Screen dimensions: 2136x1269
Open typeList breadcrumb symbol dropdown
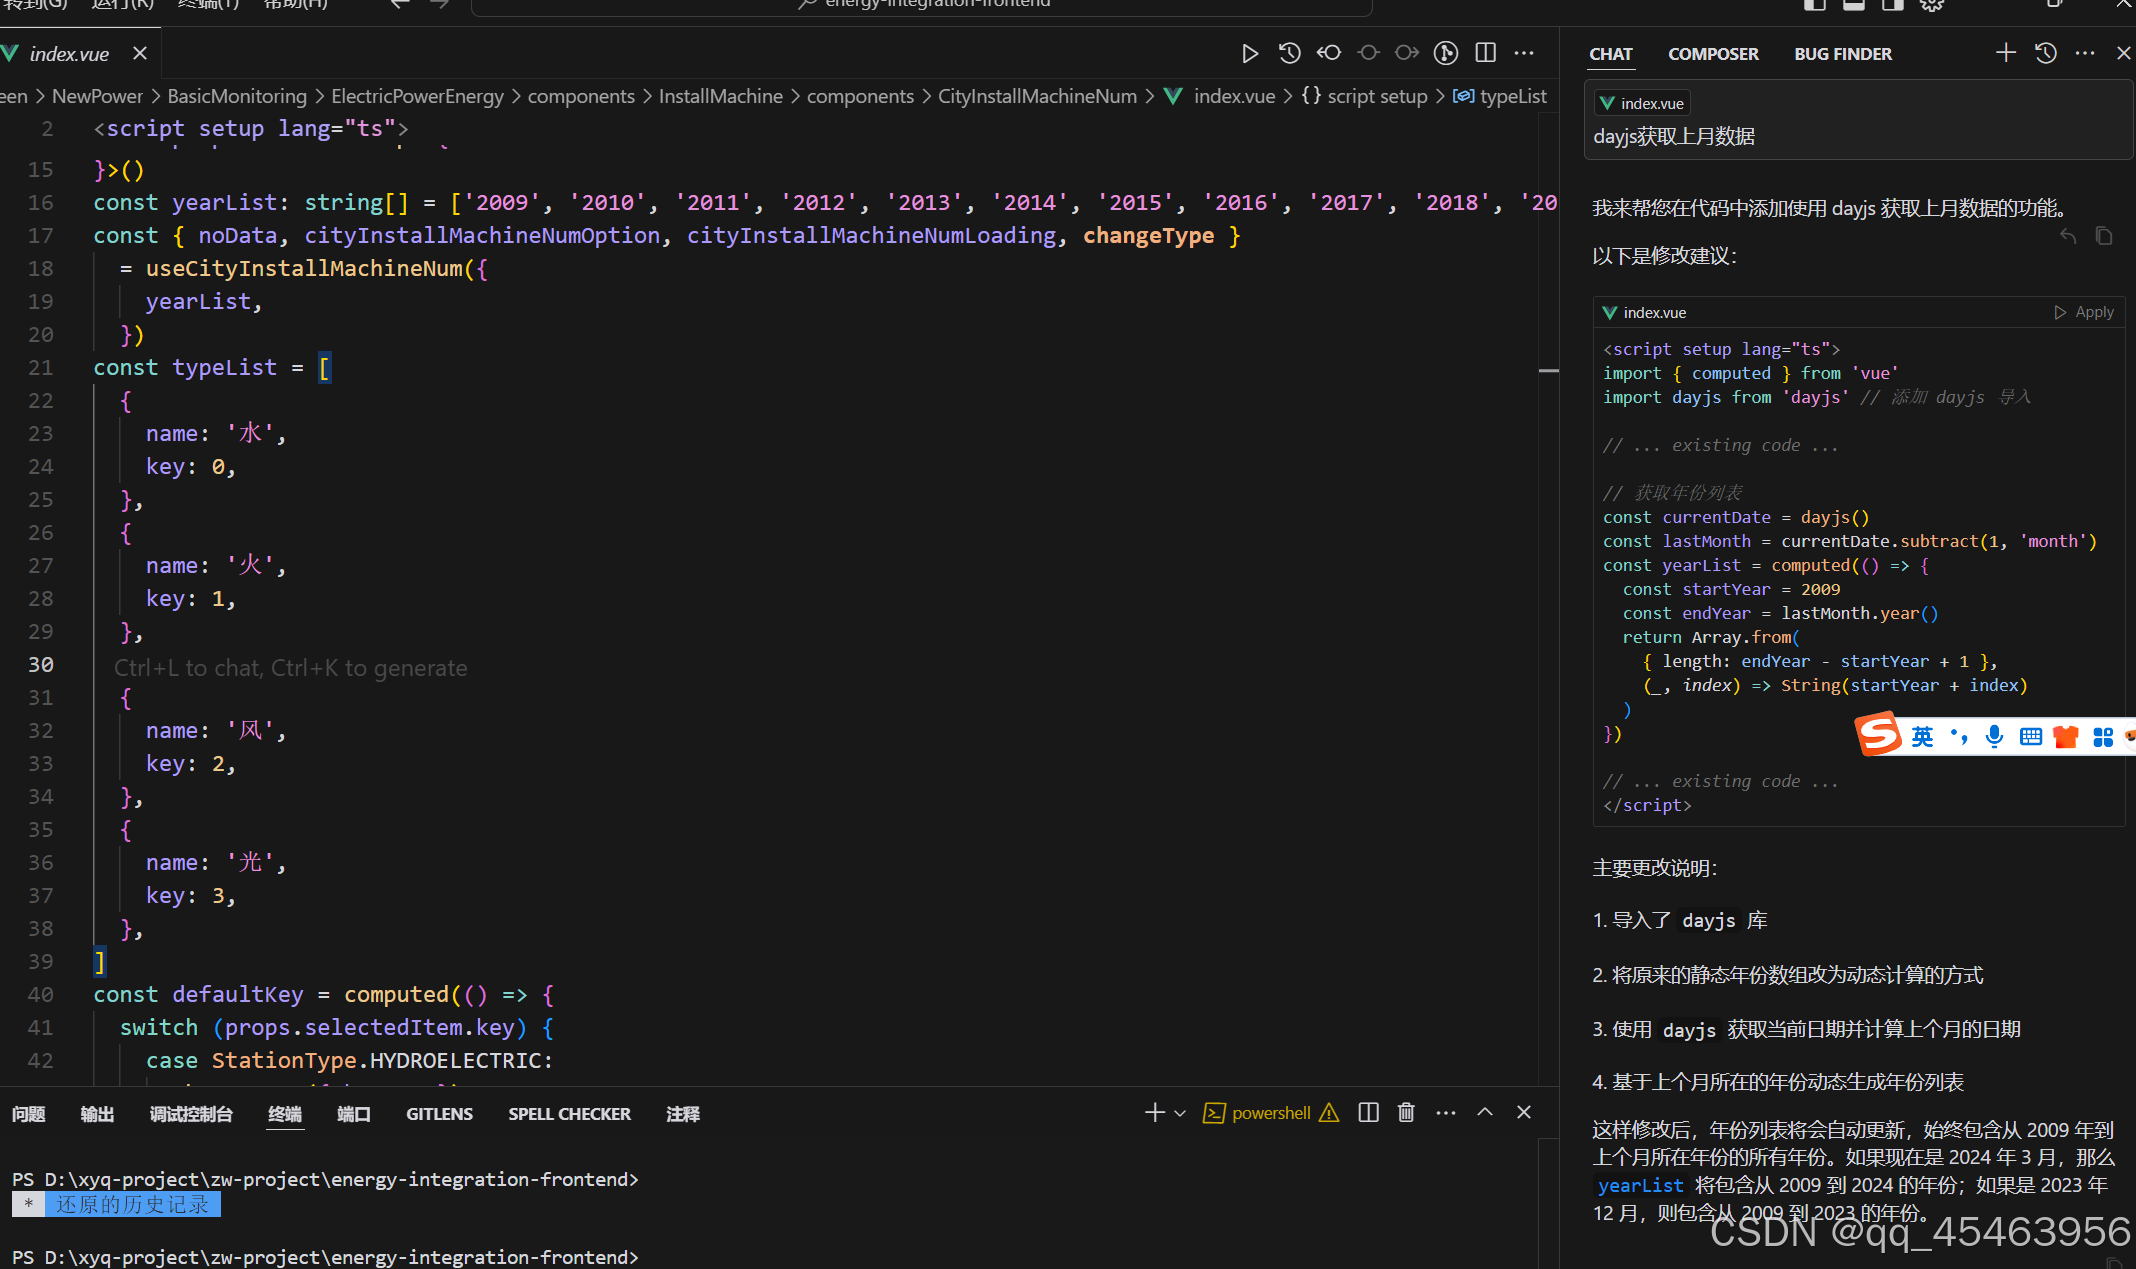tap(1511, 96)
